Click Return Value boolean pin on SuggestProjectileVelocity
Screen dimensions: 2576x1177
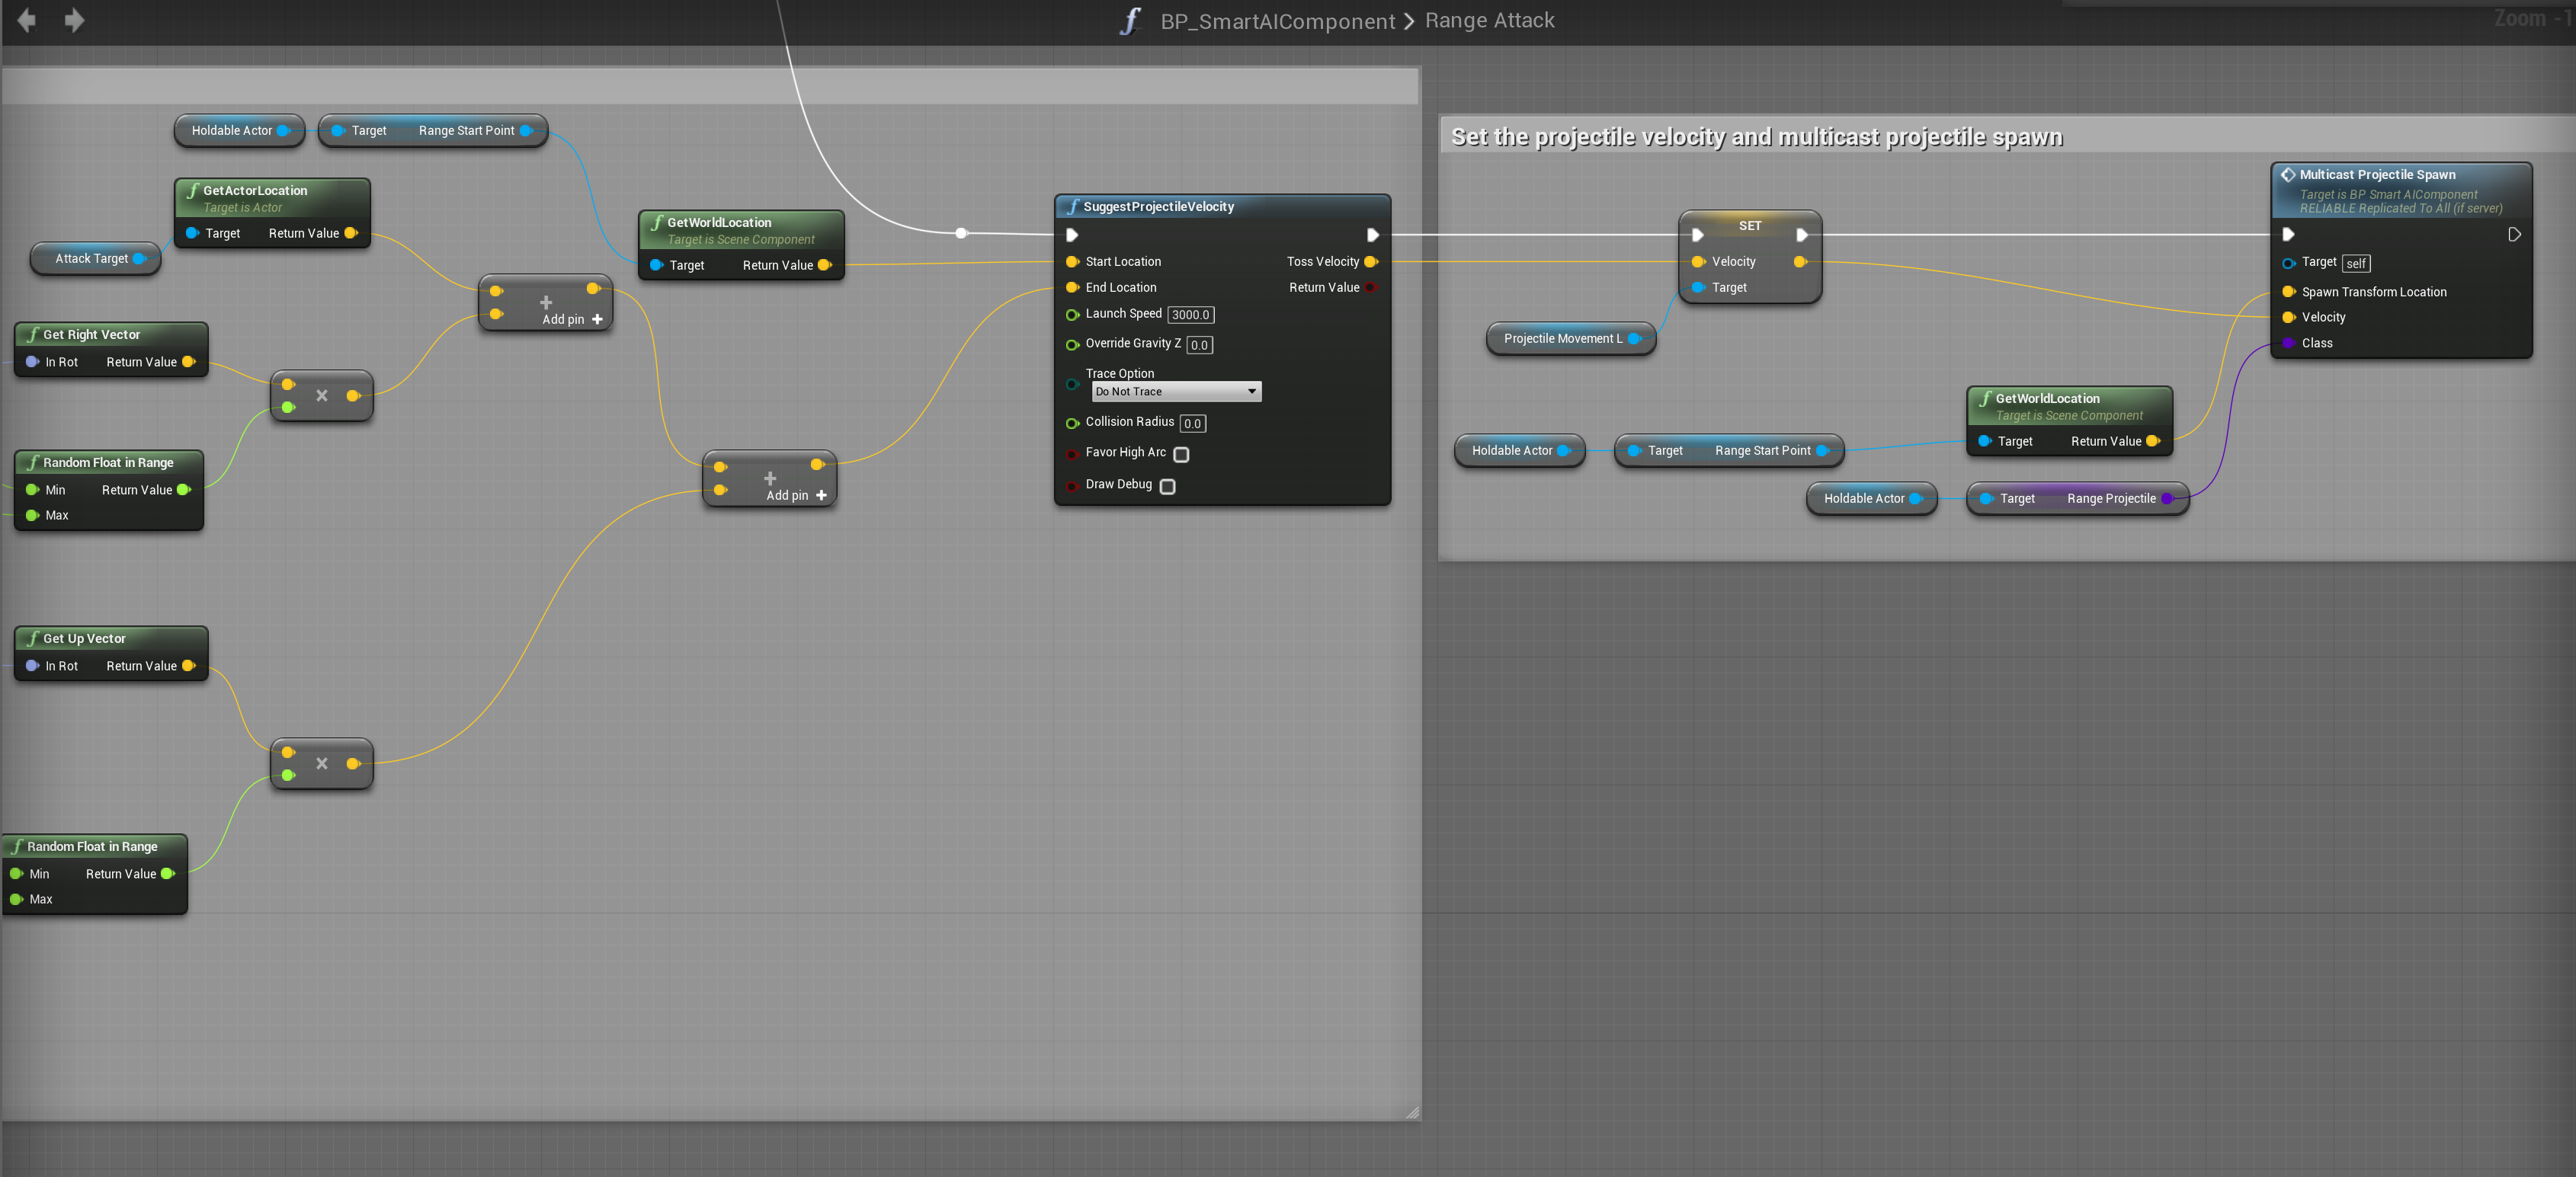[x=1371, y=288]
